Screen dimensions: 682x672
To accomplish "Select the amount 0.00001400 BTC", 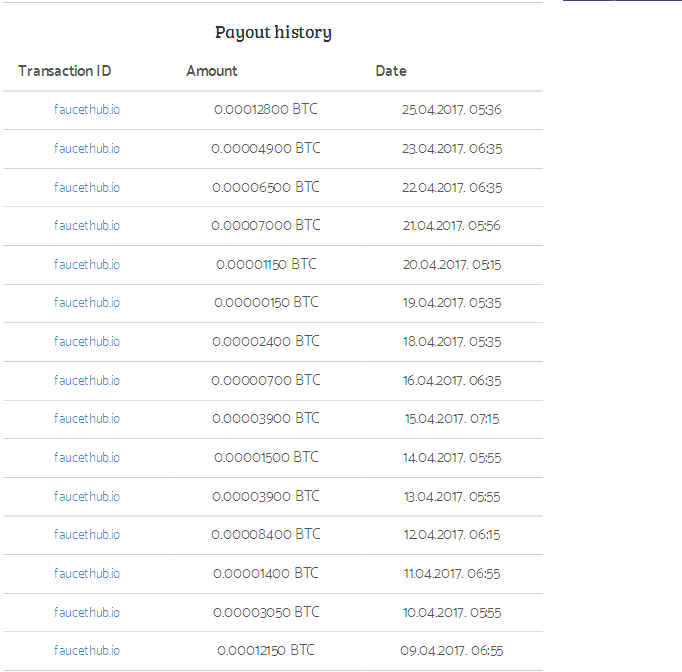I will click(266, 573).
